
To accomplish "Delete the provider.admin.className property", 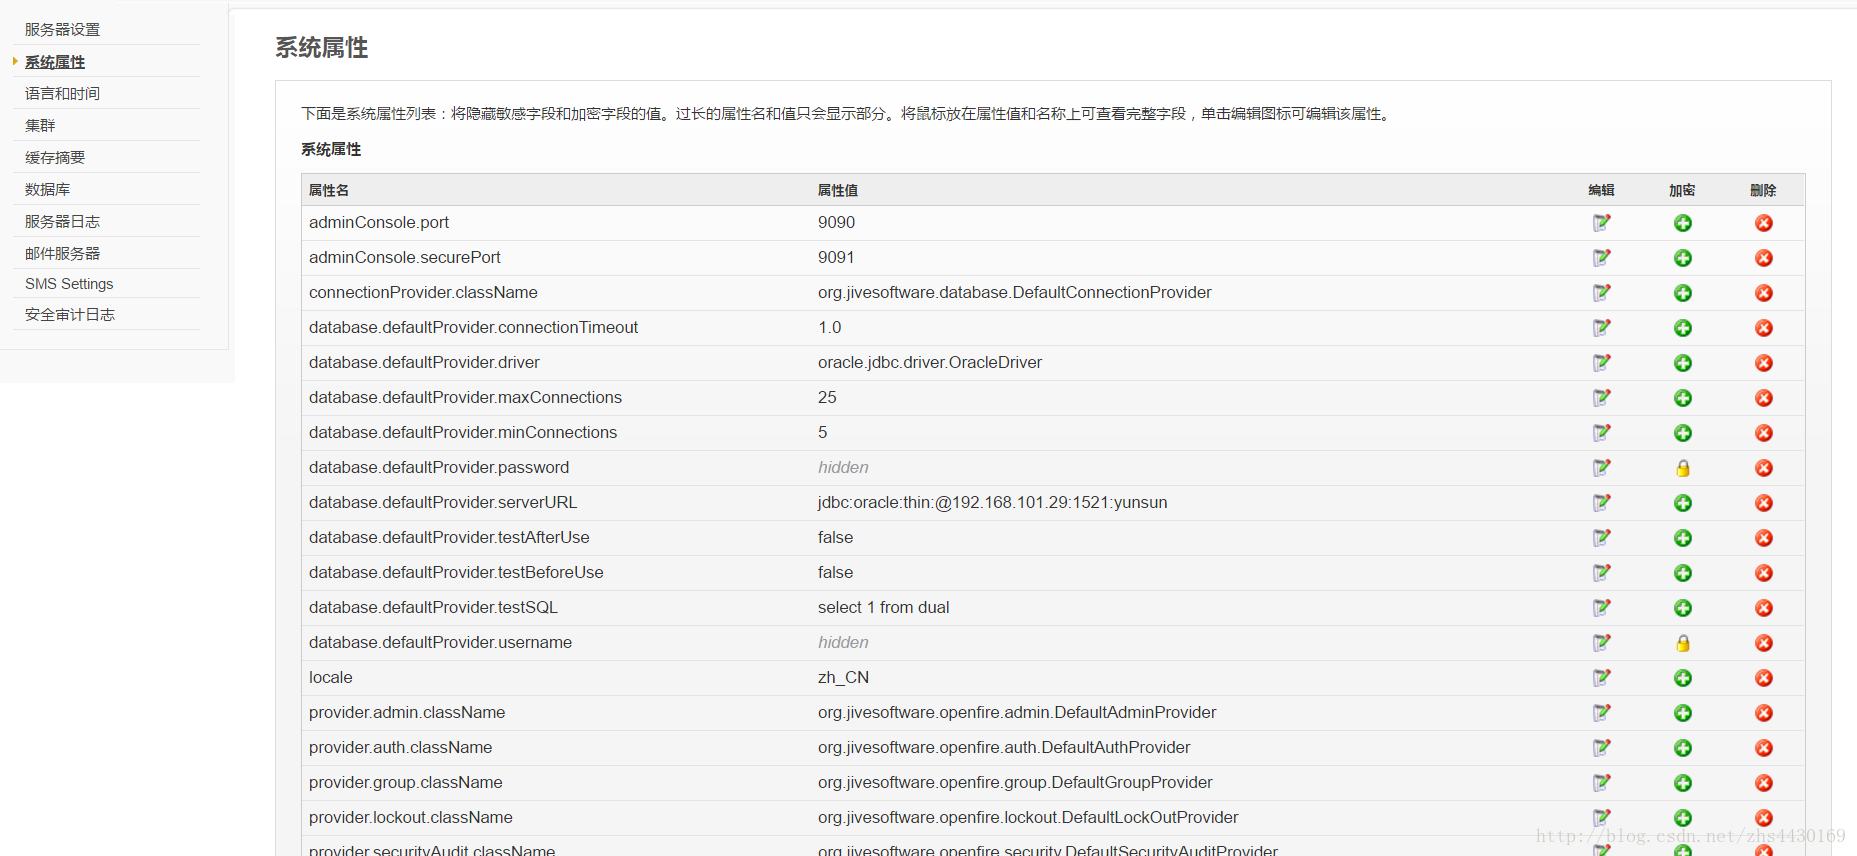I will click(1764, 713).
